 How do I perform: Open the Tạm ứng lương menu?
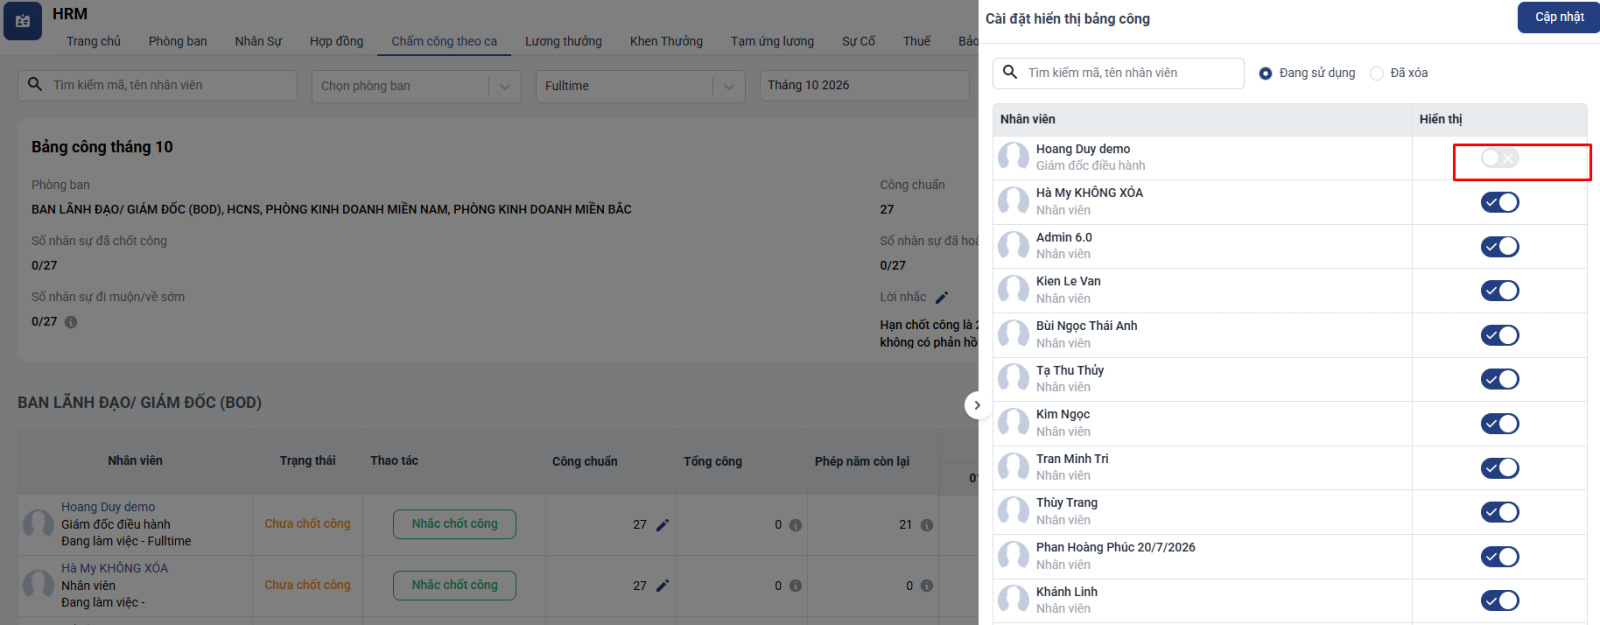(772, 41)
